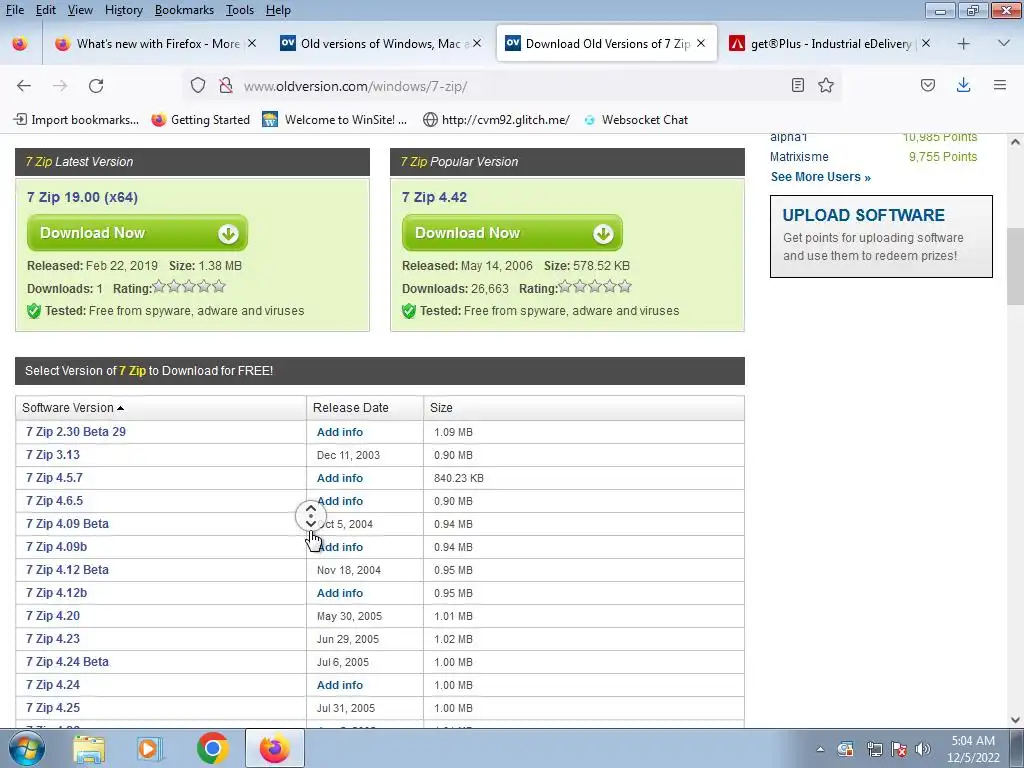Image resolution: width=1024 pixels, height=768 pixels.
Task: Click the 7 Zip 4.42 title link
Action: click(x=434, y=197)
